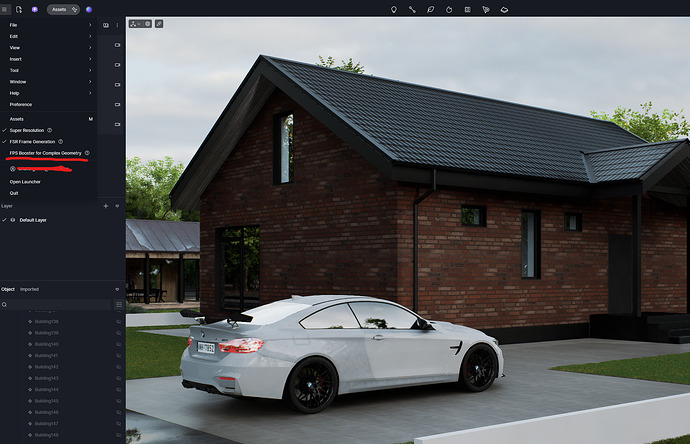
Task: Switch to the Imported tab
Action: pyautogui.click(x=29, y=289)
